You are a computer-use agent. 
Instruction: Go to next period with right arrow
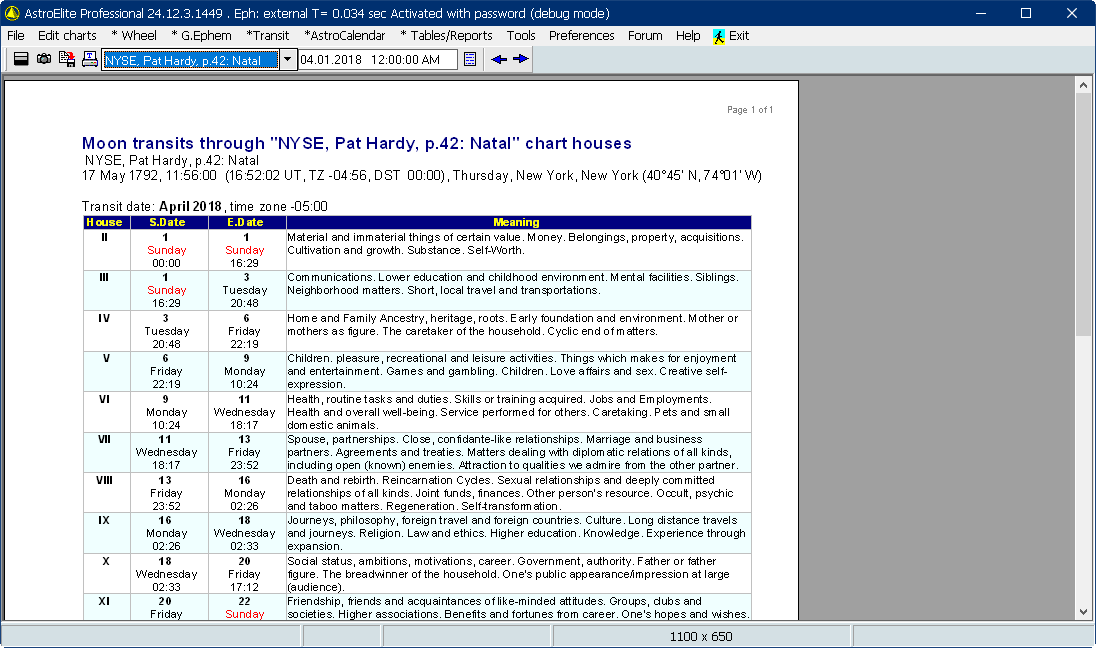(521, 59)
